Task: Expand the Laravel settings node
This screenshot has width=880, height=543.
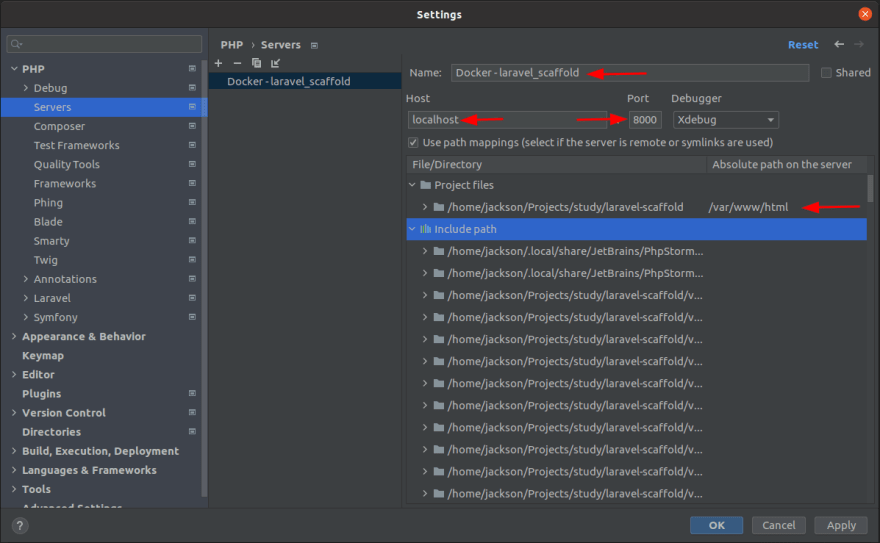Action: [26, 298]
